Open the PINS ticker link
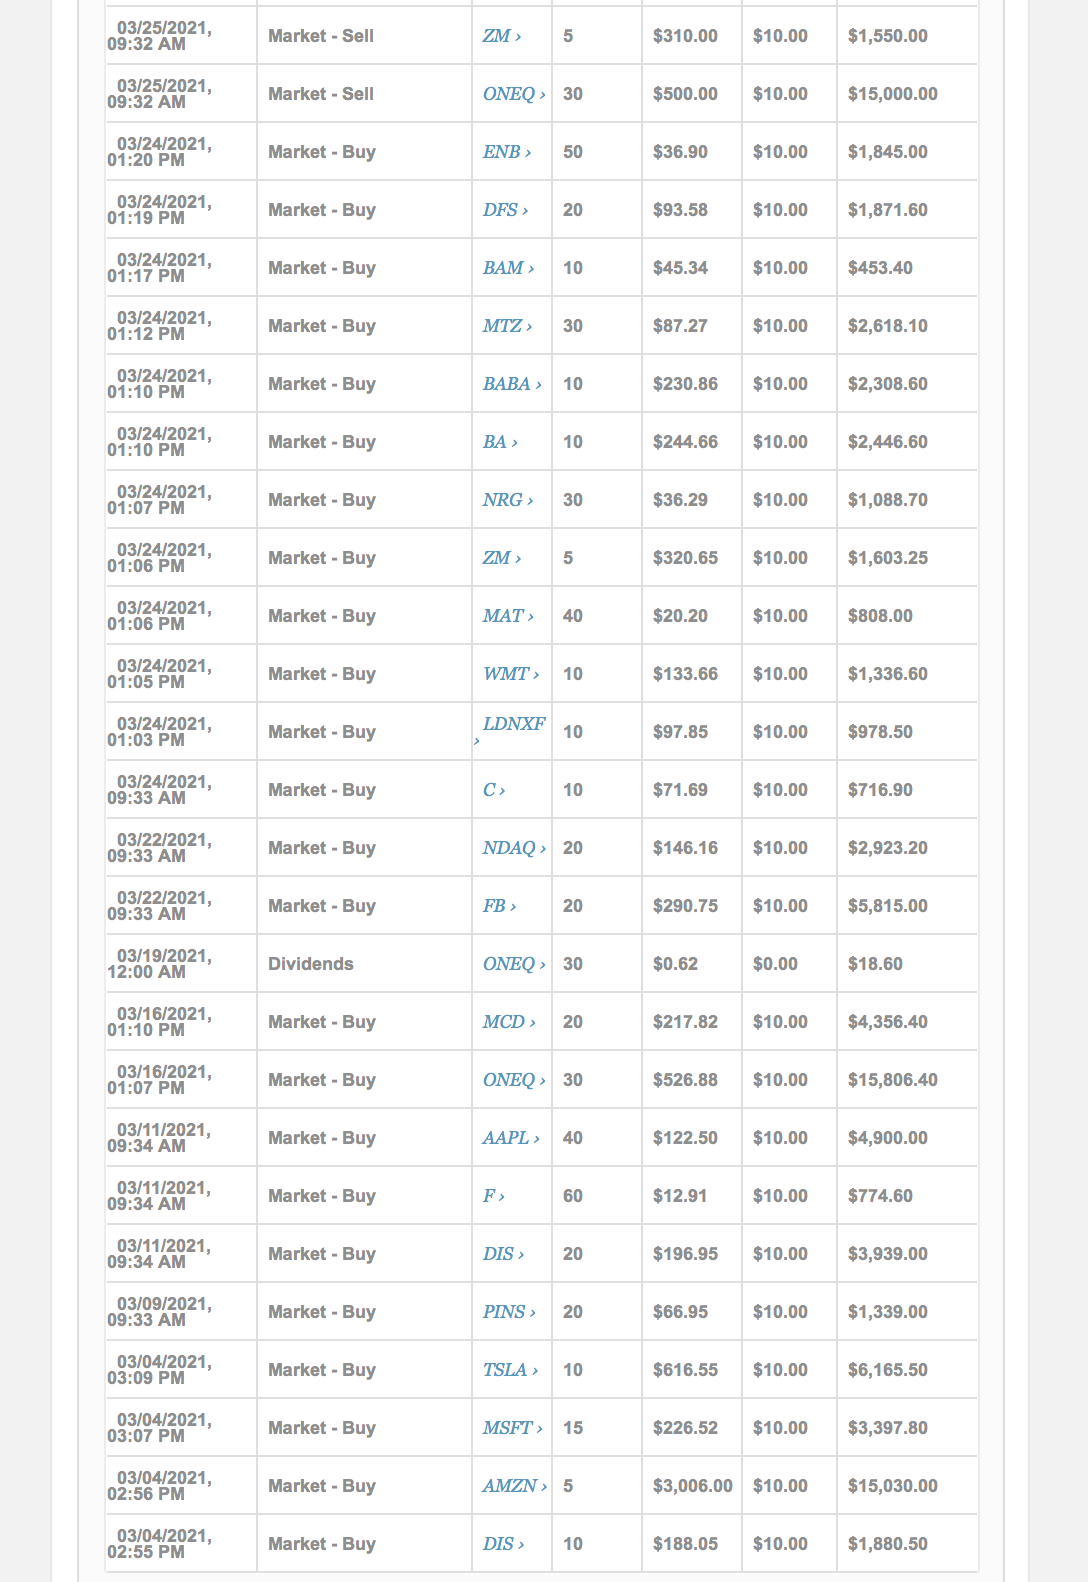 pyautogui.click(x=504, y=1312)
